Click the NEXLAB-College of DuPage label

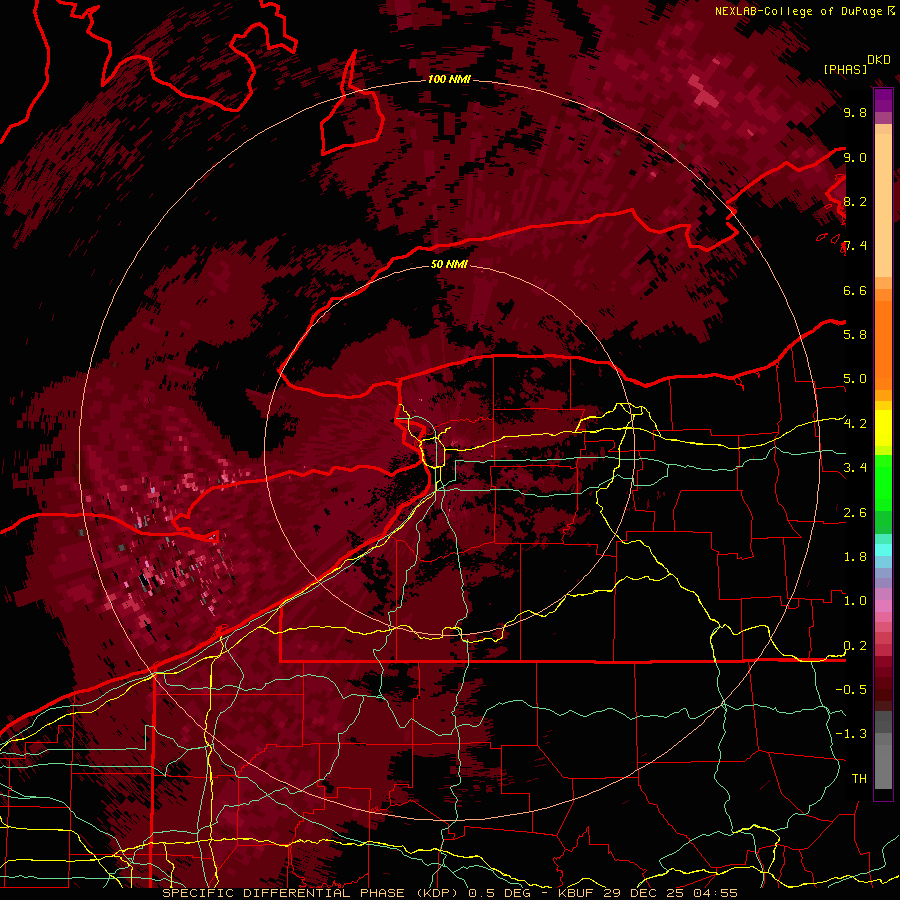(800, 11)
